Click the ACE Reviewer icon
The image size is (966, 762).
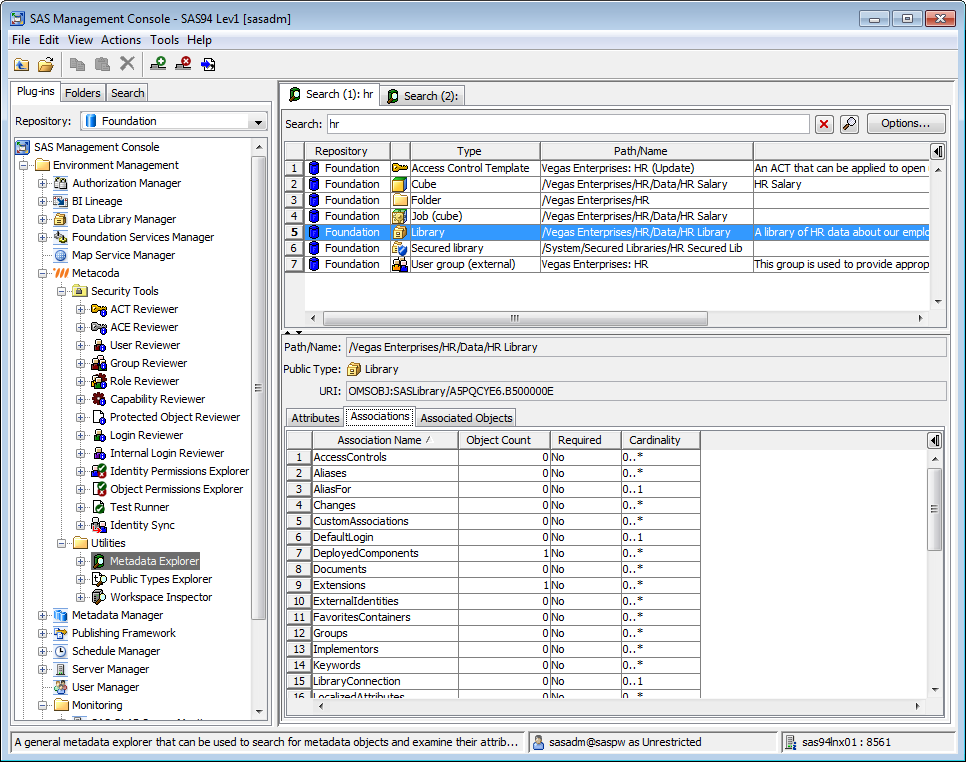99,327
